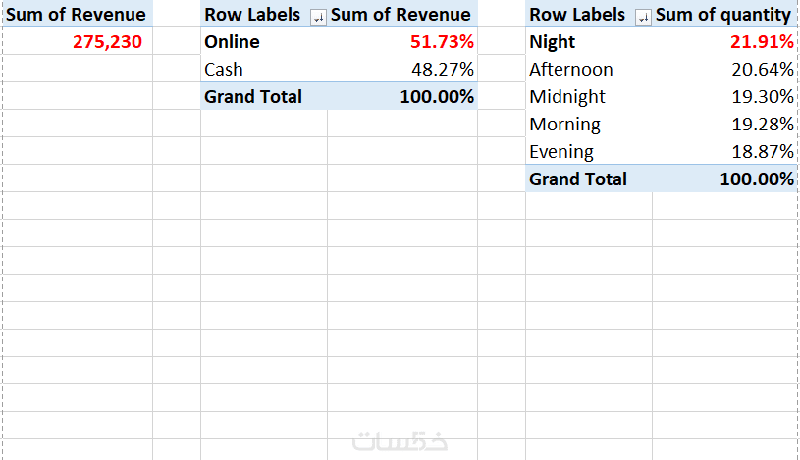The image size is (800, 460).
Task: Click the 19.28% Morning quantity value
Action: 766,125
